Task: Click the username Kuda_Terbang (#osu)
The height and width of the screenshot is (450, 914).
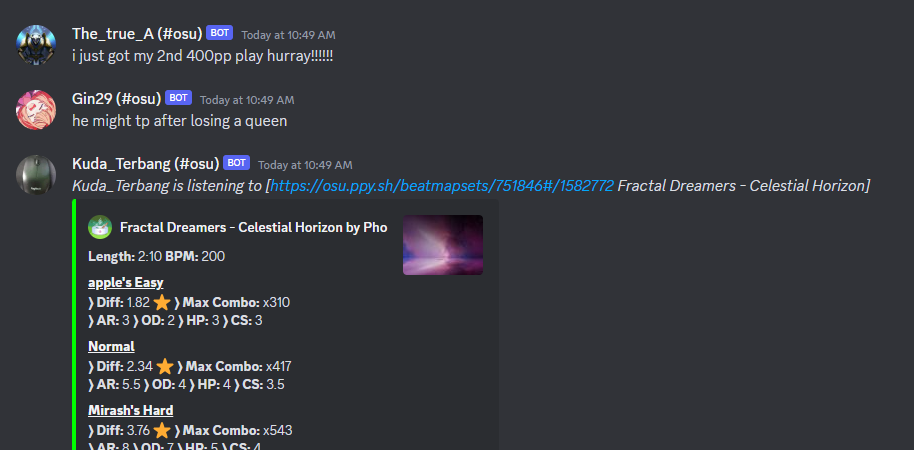Action: click(146, 164)
